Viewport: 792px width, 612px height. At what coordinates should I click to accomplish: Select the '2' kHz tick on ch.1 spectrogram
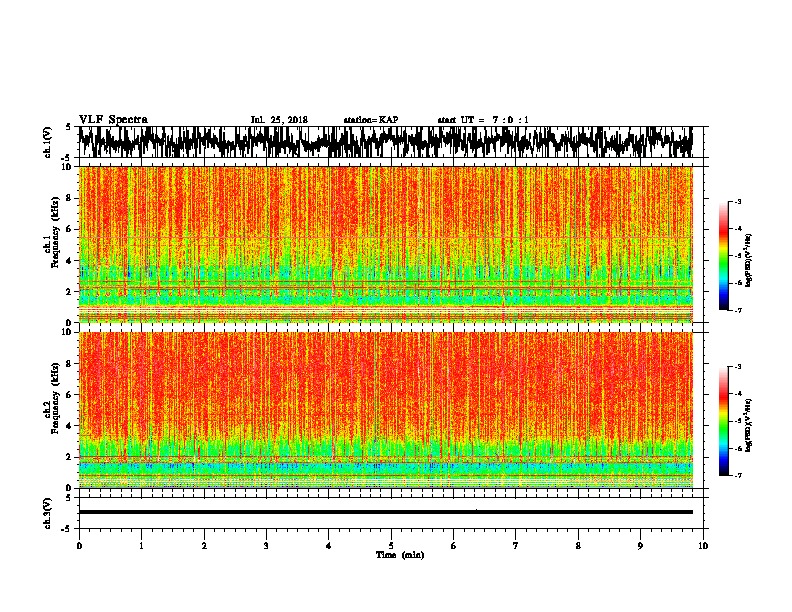[70, 292]
